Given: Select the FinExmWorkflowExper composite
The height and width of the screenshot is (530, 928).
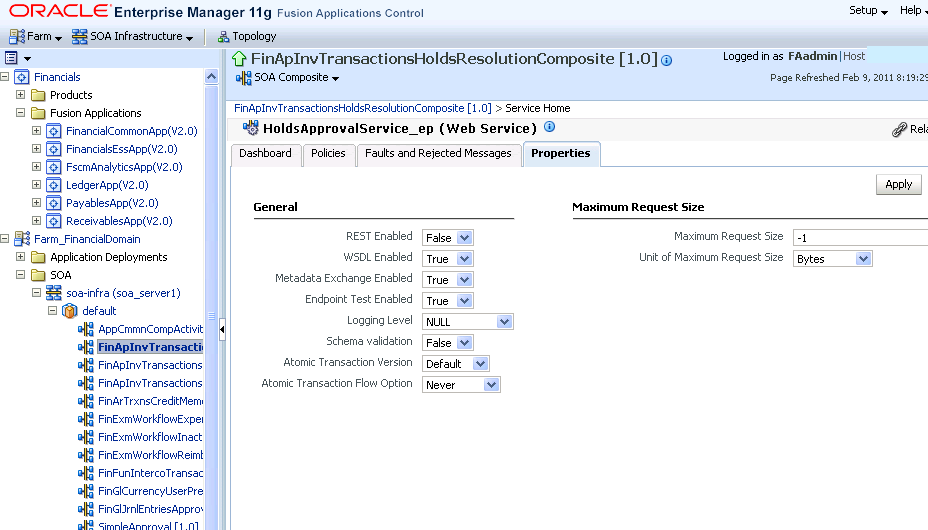Looking at the screenshot, I should click(150, 419).
